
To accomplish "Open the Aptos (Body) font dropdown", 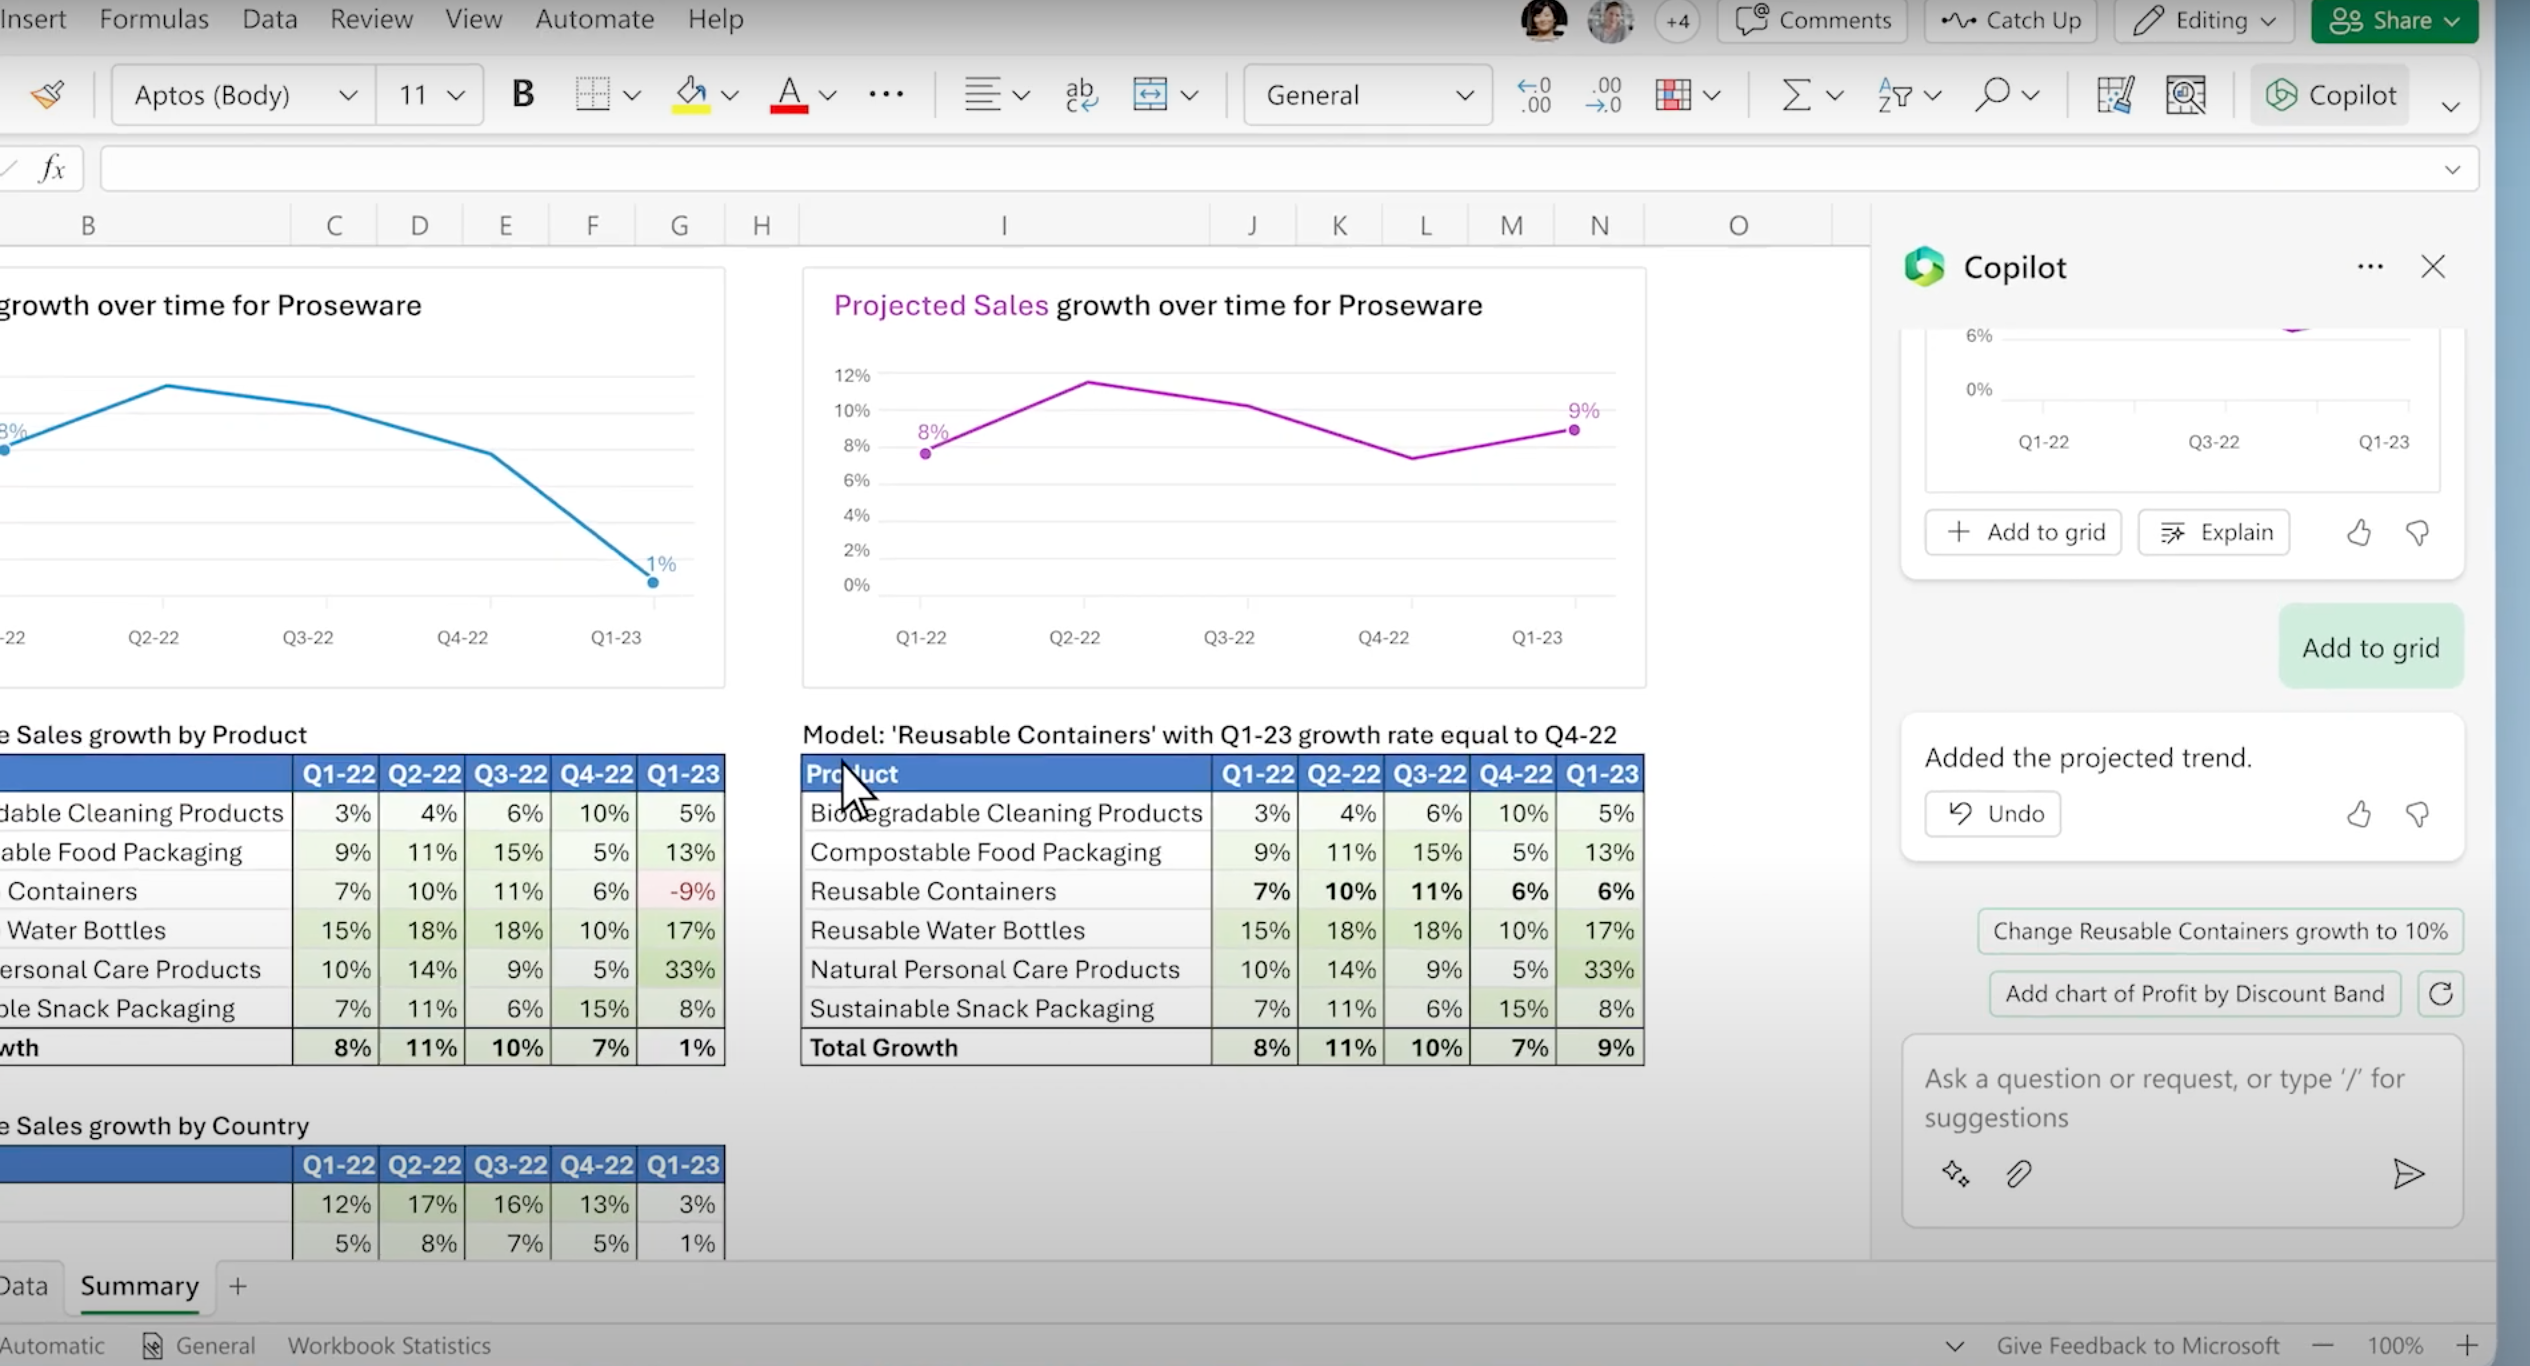I will coord(244,95).
